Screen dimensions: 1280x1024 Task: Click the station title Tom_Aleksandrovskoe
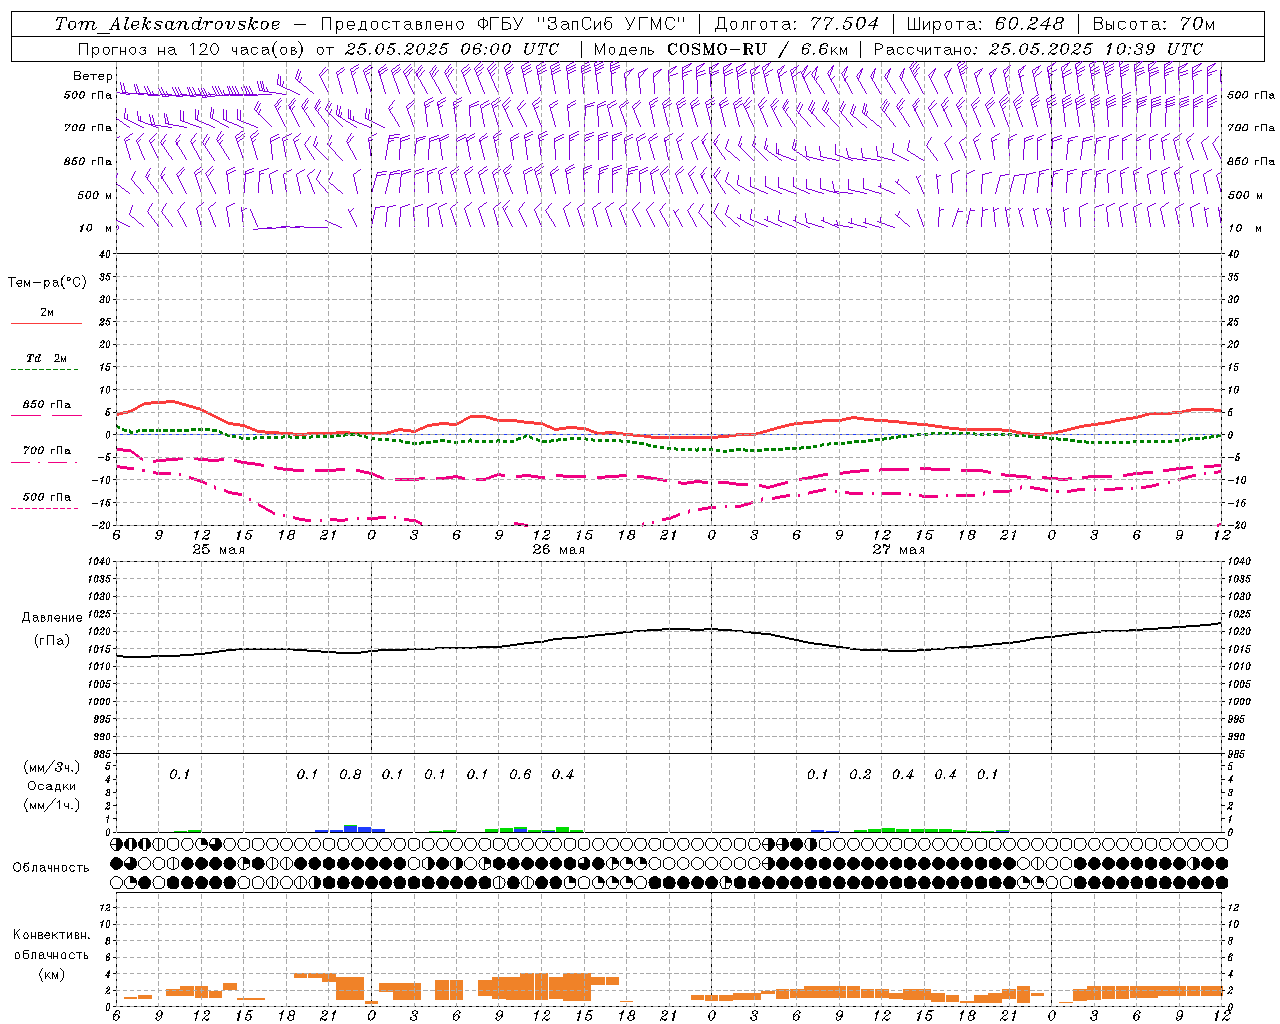167,24
